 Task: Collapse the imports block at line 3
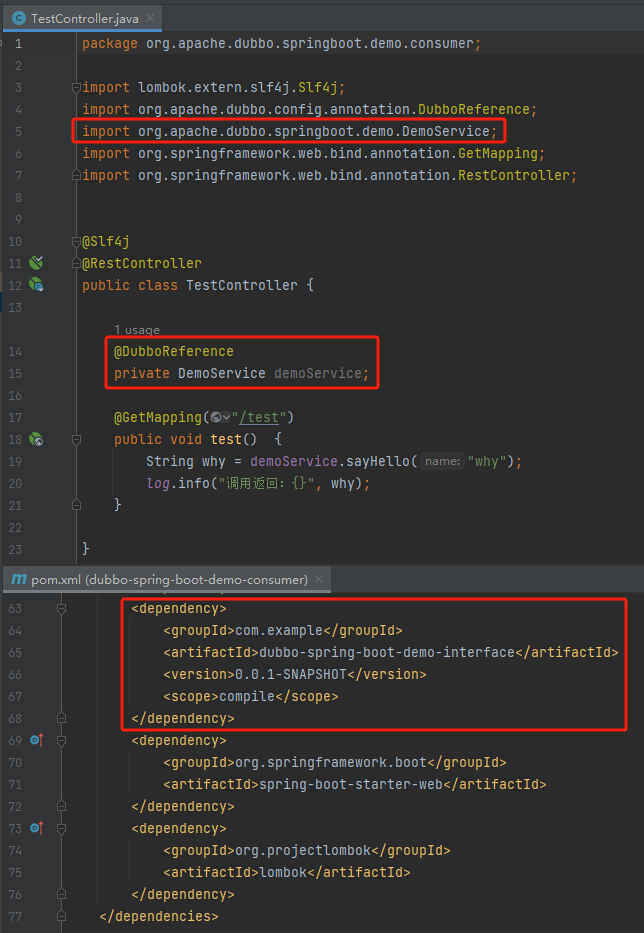(76, 87)
